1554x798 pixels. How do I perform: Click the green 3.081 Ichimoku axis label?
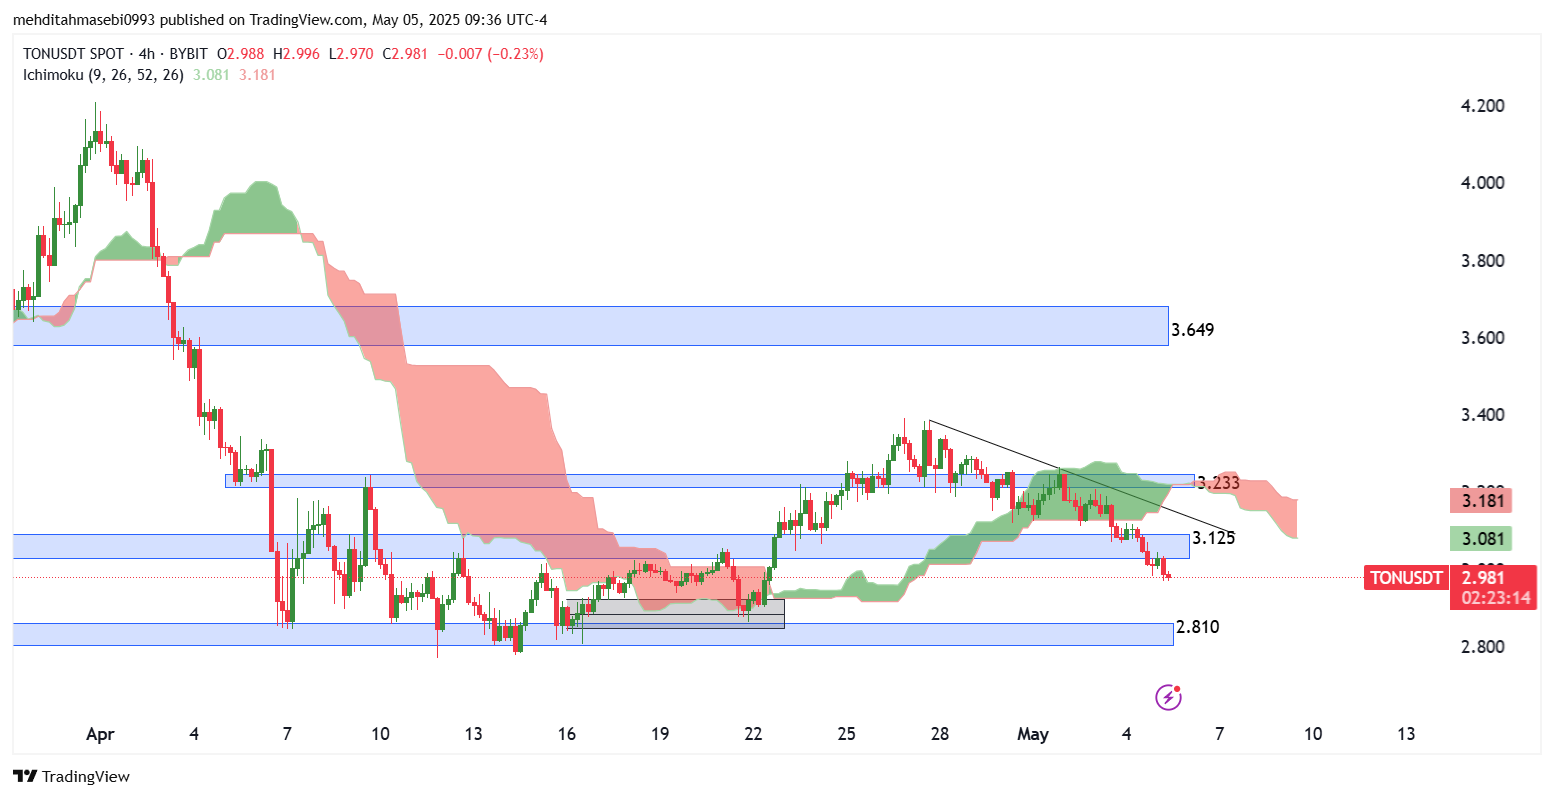pos(1482,540)
